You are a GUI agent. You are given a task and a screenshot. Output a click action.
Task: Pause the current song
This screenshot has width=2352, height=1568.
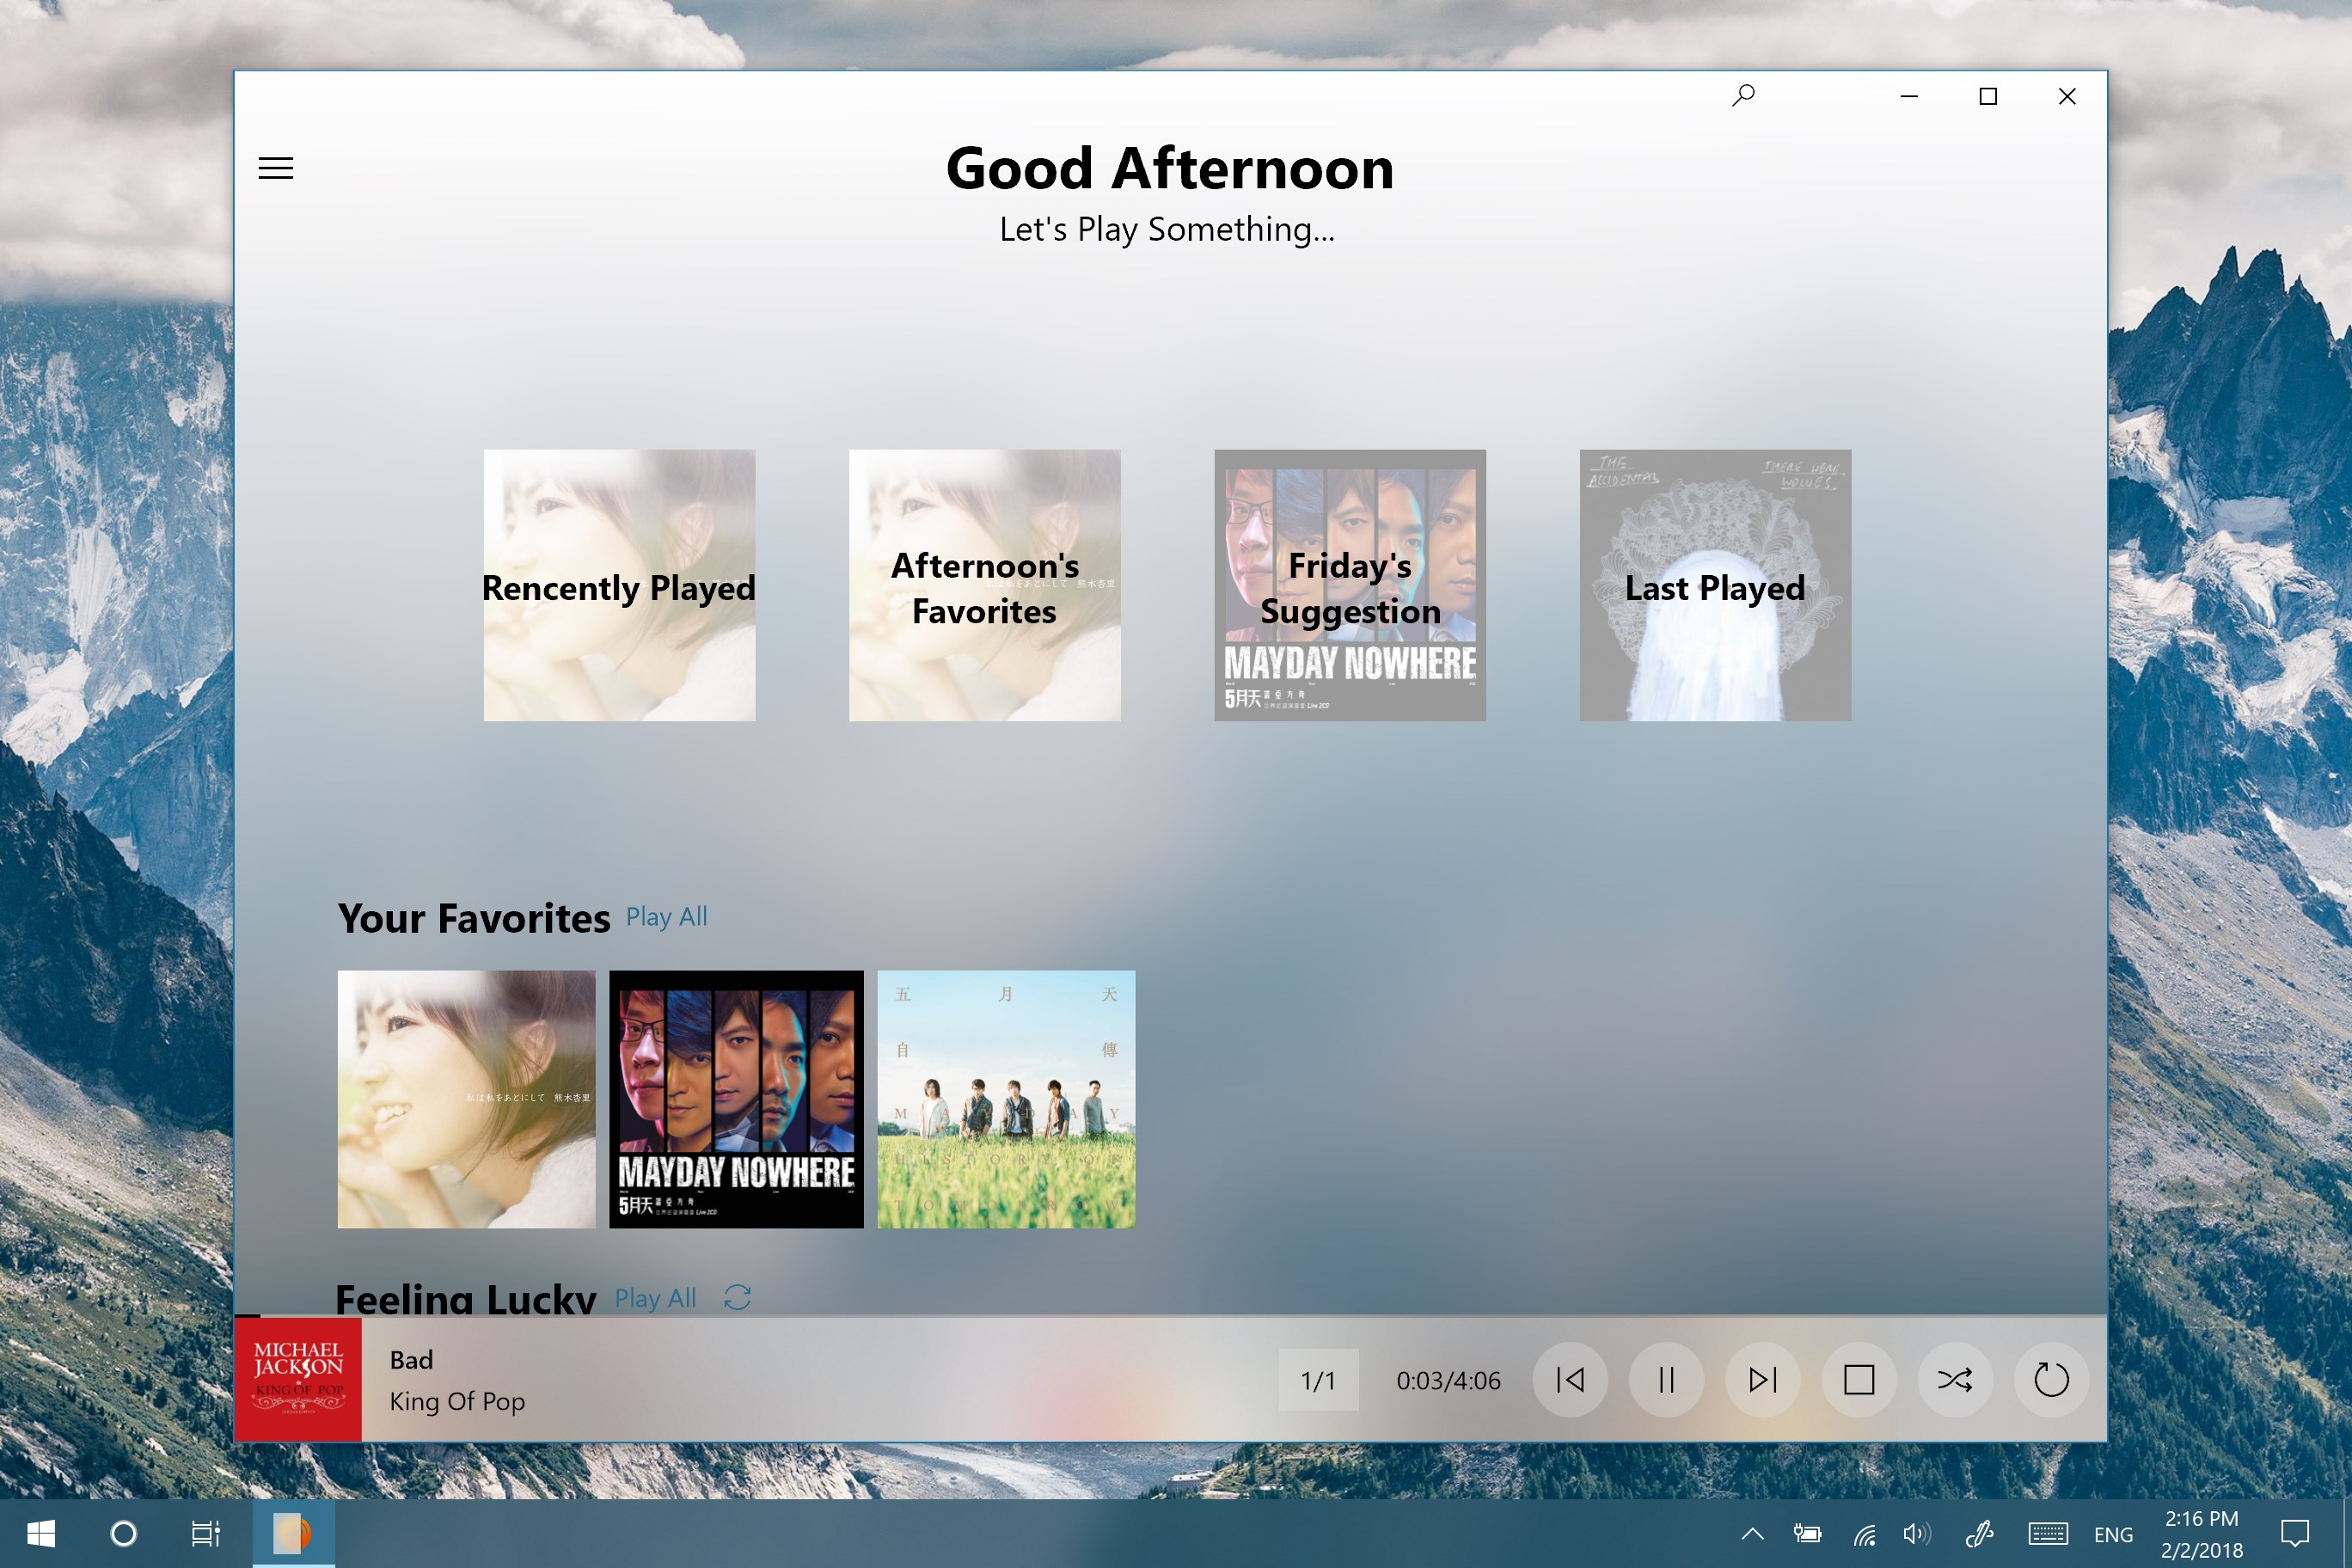coord(1666,1380)
